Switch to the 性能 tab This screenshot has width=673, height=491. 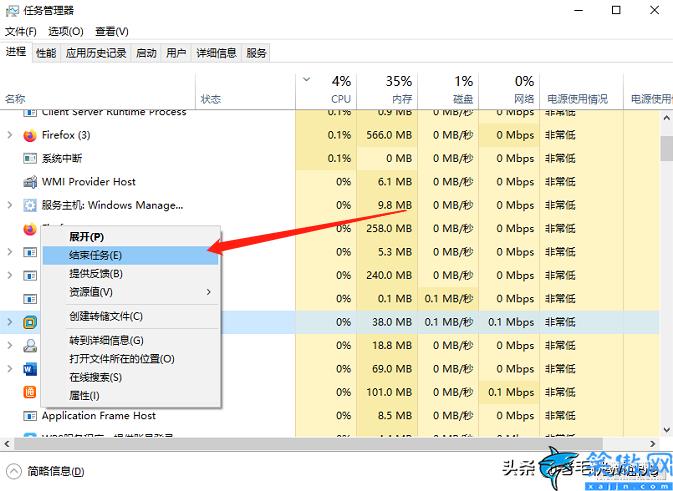[46, 53]
